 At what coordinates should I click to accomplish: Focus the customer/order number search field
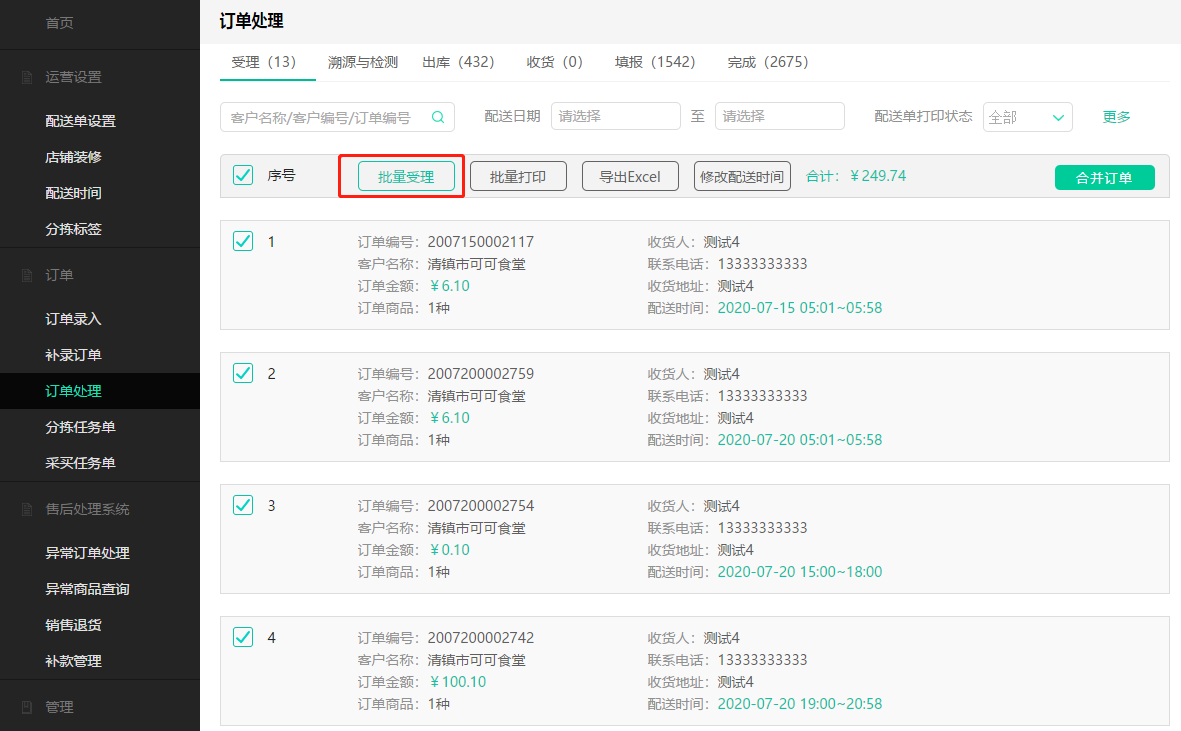click(325, 117)
